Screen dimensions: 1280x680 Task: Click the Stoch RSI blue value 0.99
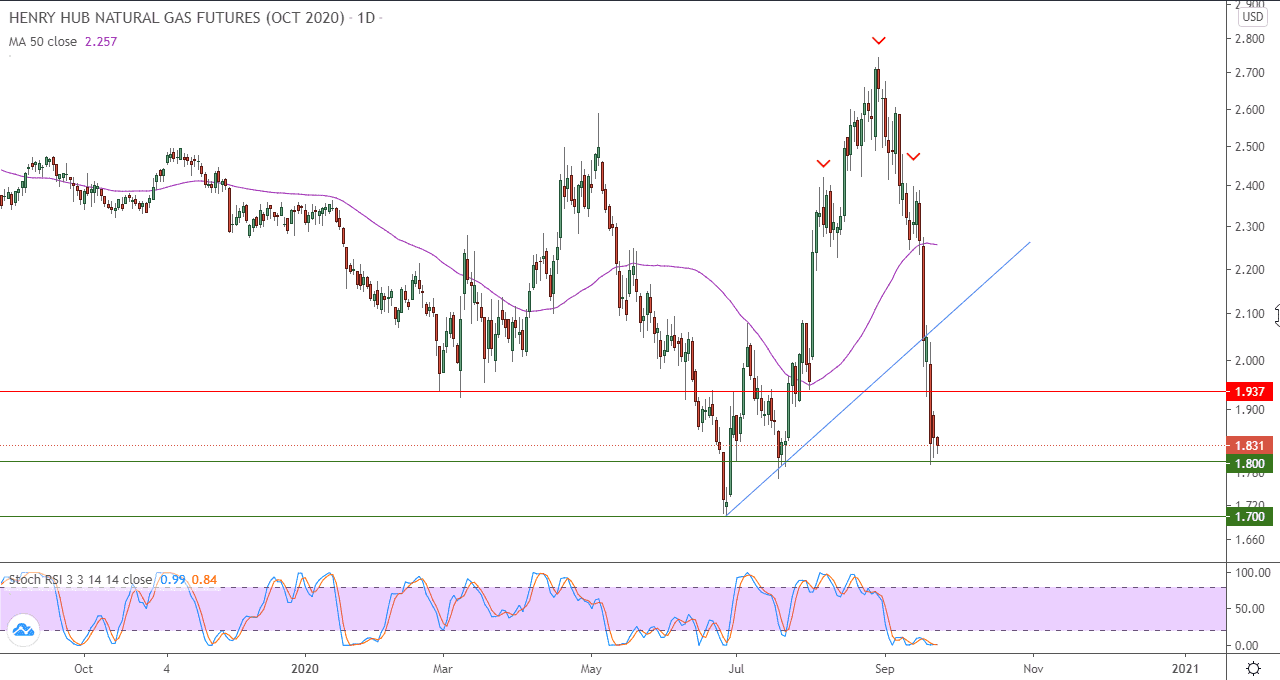point(172,580)
